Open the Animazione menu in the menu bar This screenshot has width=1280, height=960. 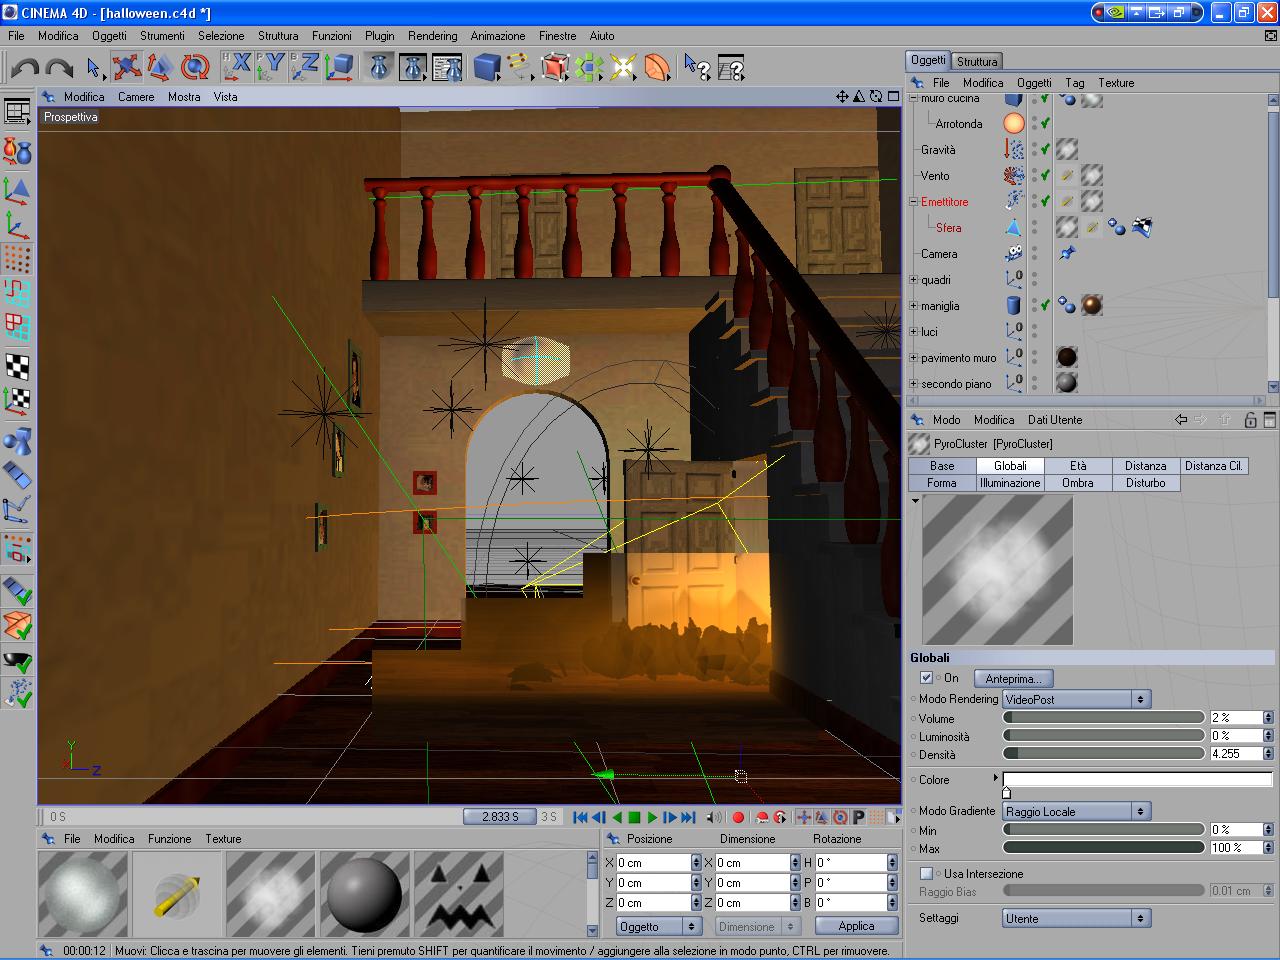point(498,36)
